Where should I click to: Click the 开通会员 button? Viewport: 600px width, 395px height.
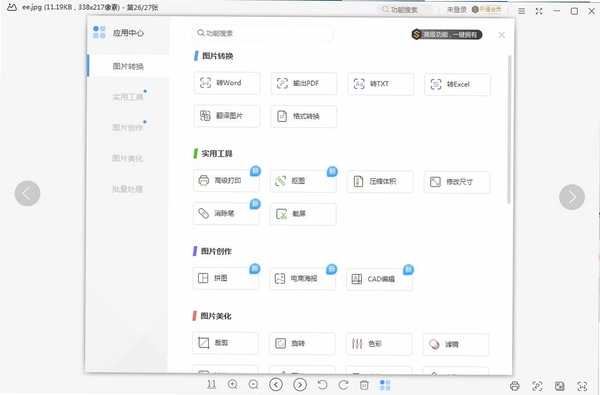tap(487, 10)
